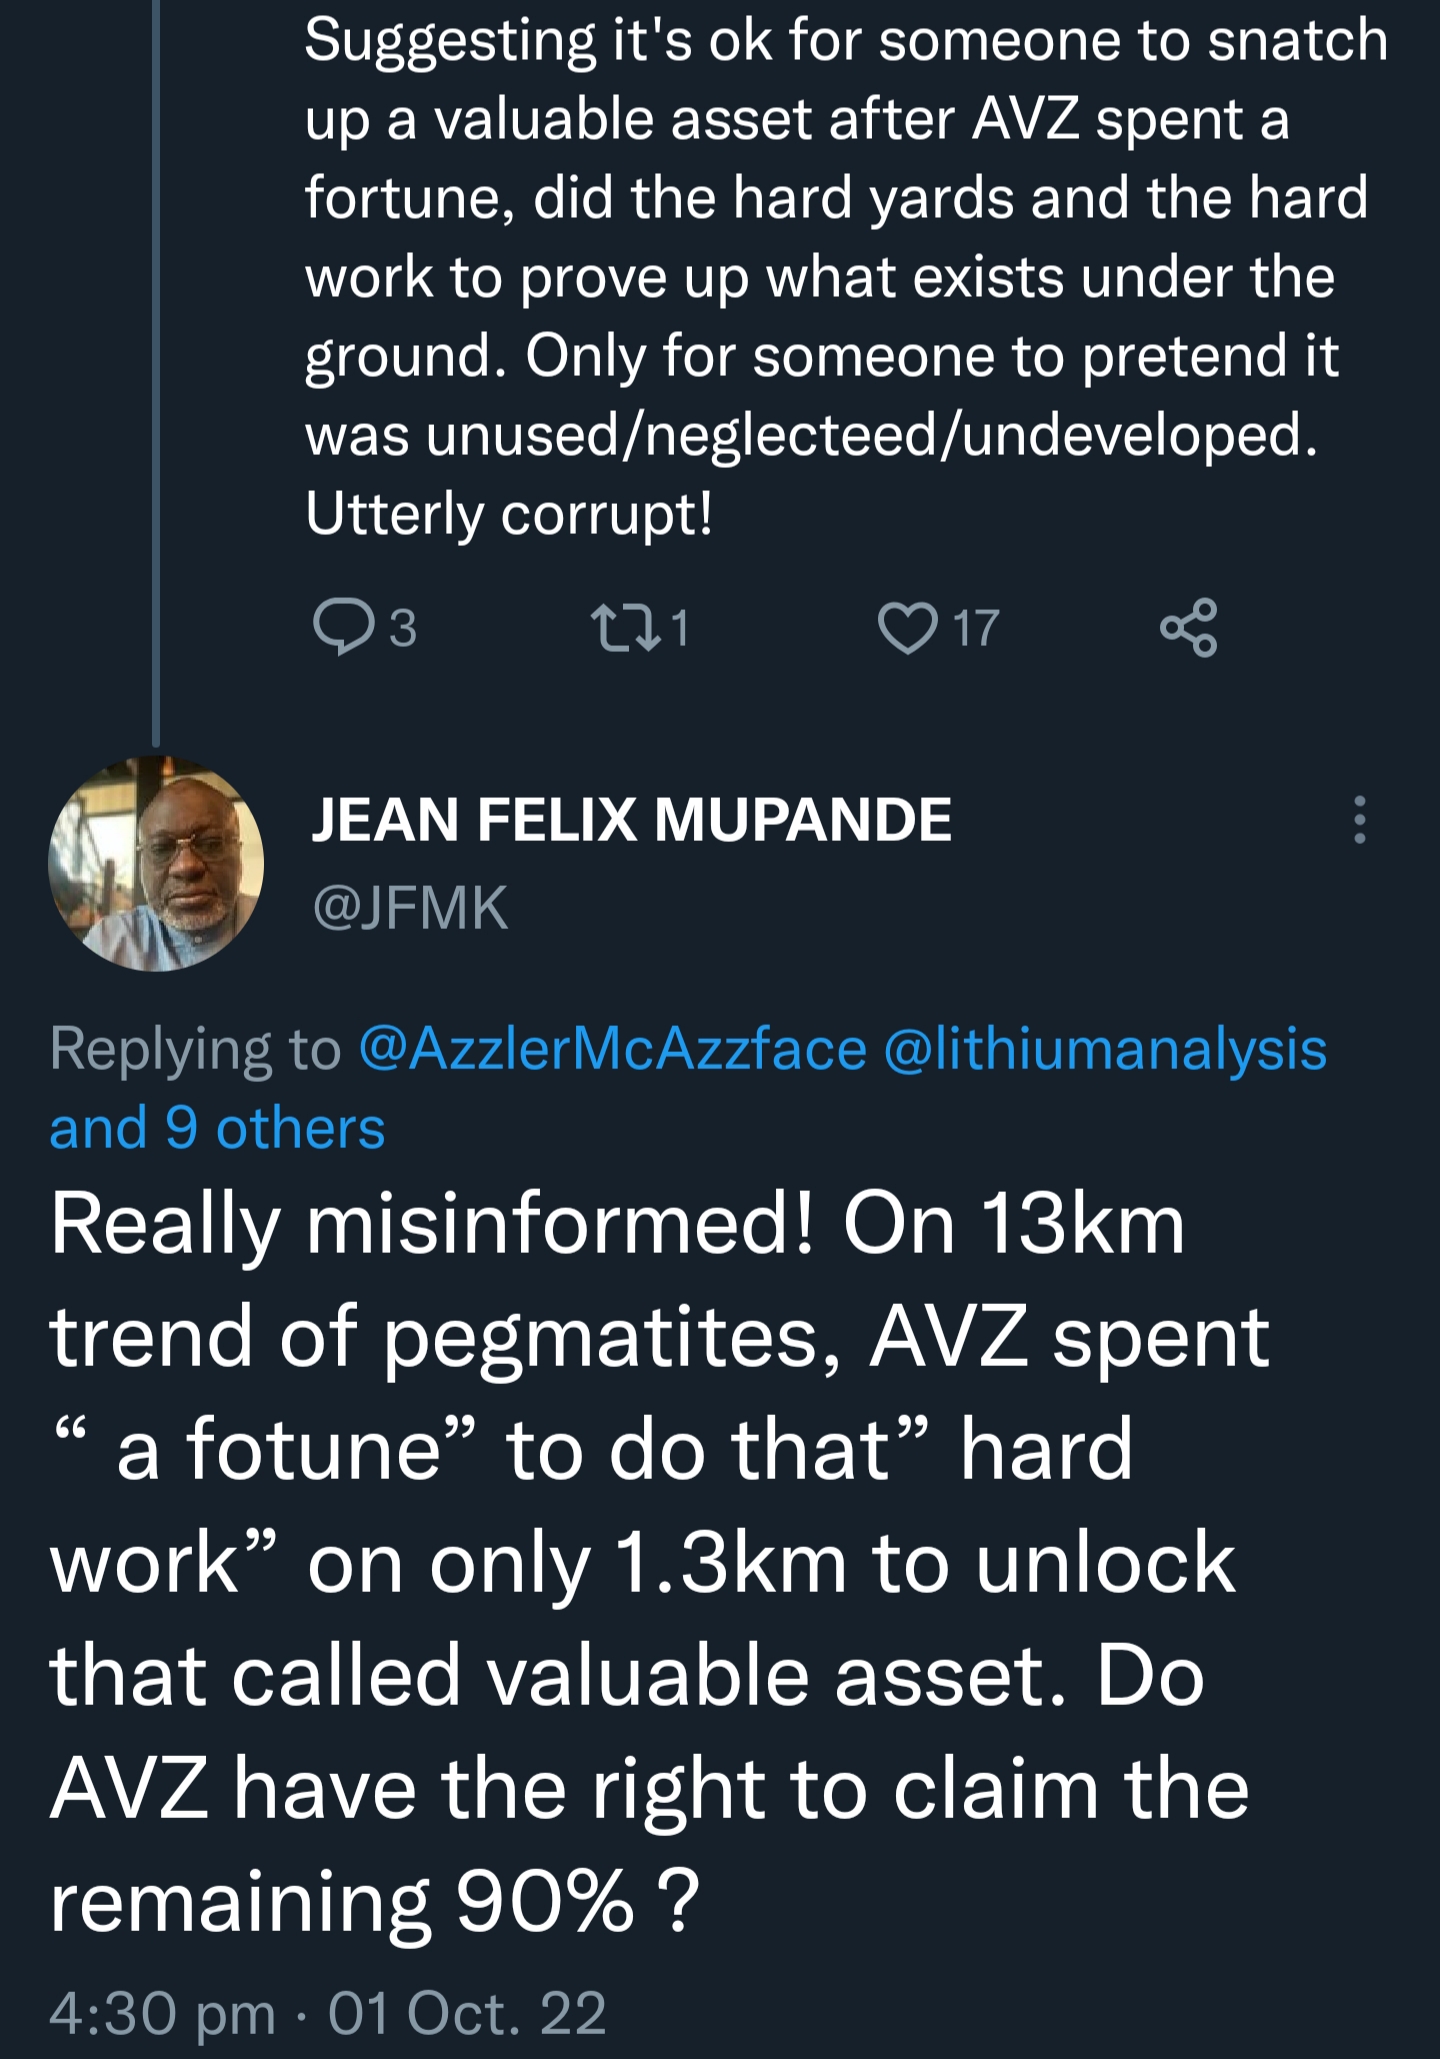Click the "Replying to" label text

[x=195, y=1049]
